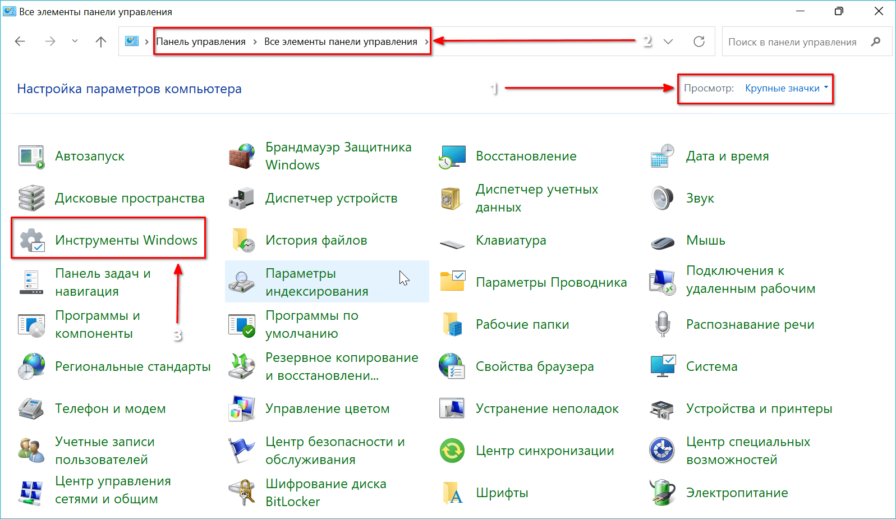The image size is (896, 519).
Task: Click the Back navigation arrow
Action: [x=21, y=42]
